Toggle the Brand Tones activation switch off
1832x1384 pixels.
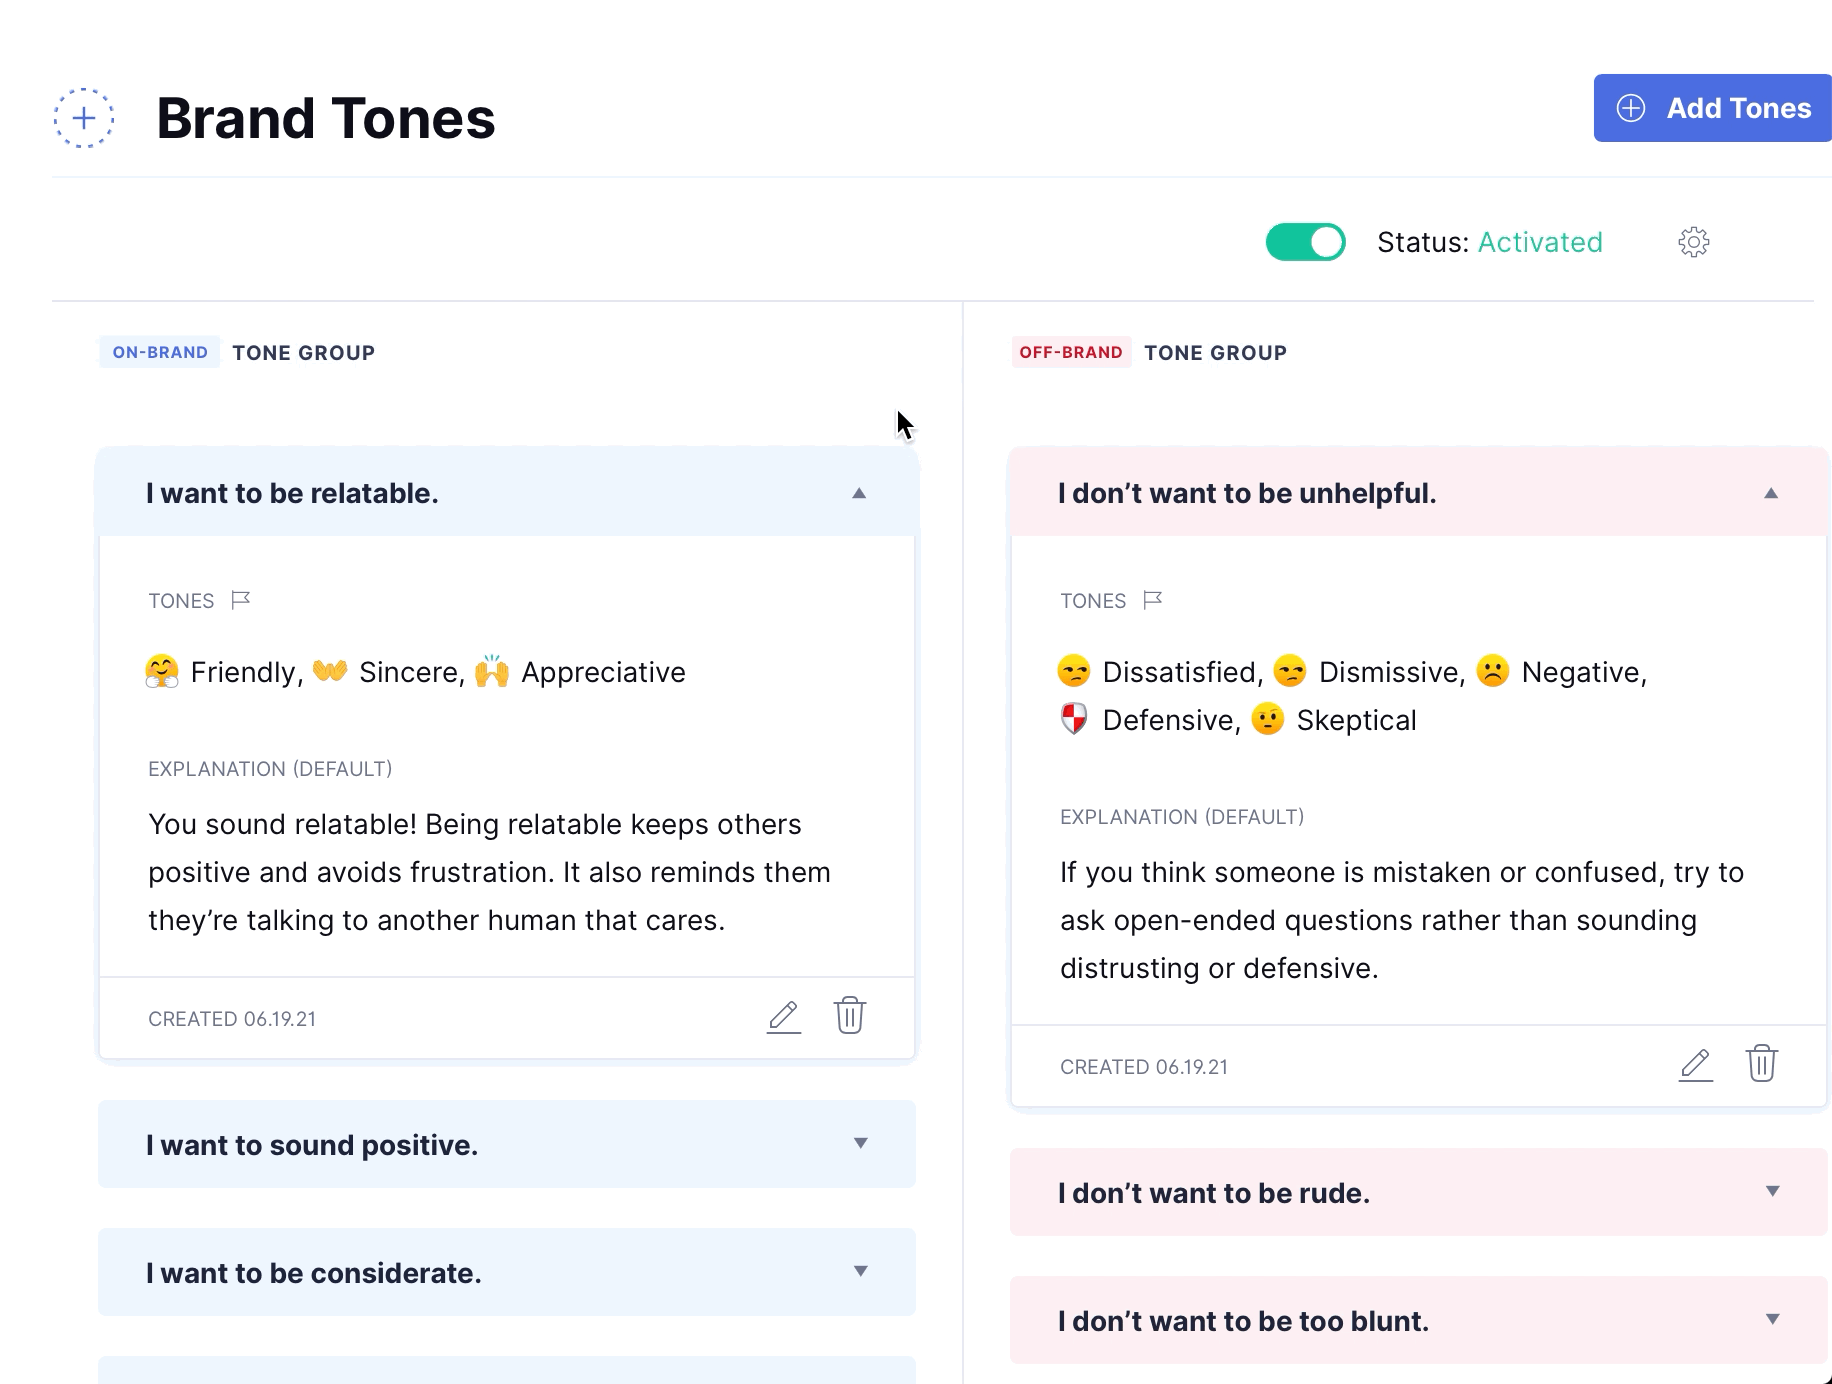[1305, 242]
